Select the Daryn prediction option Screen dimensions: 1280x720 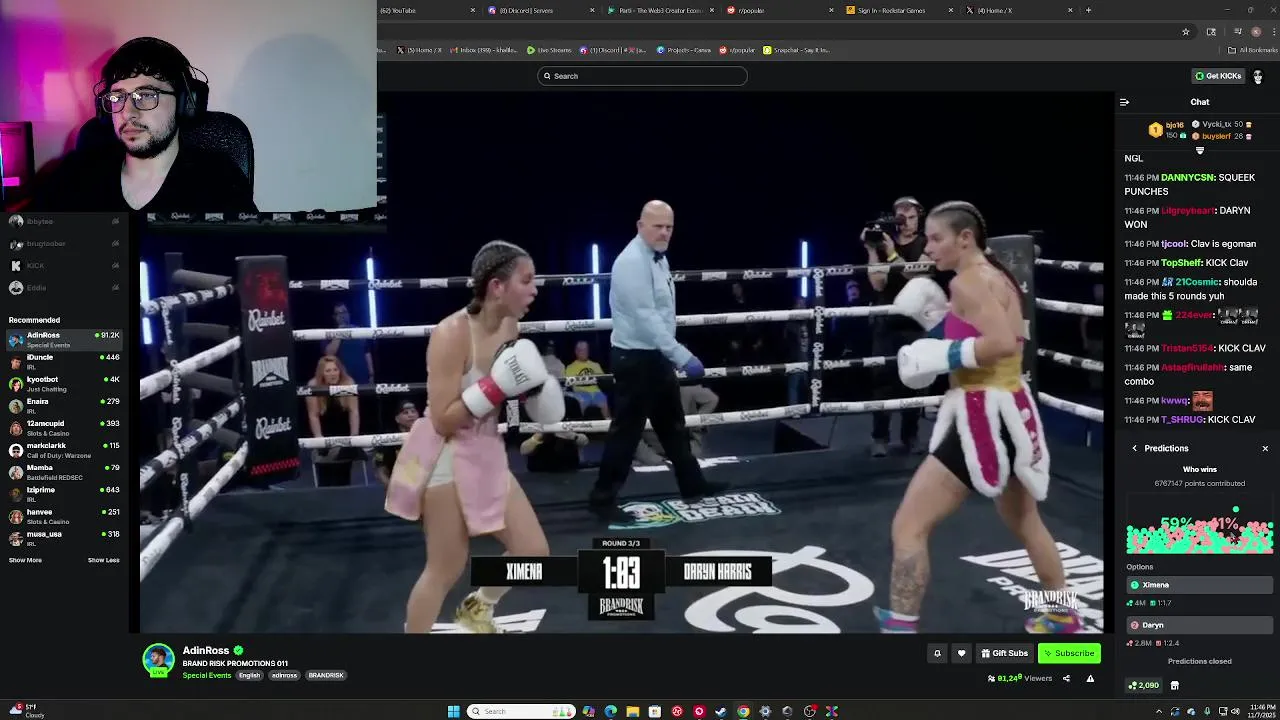click(1199, 625)
